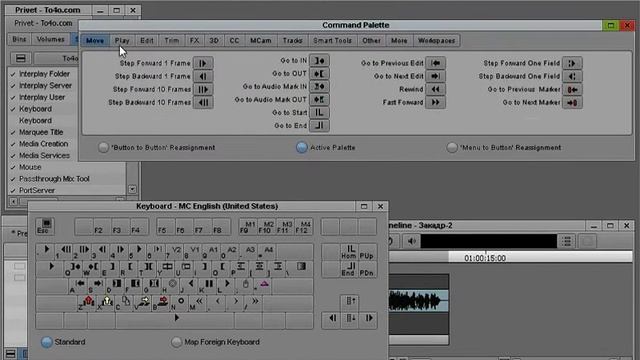This screenshot has width=640, height=360.
Task: Click the Other tab in Command Palette
Action: click(x=371, y=40)
